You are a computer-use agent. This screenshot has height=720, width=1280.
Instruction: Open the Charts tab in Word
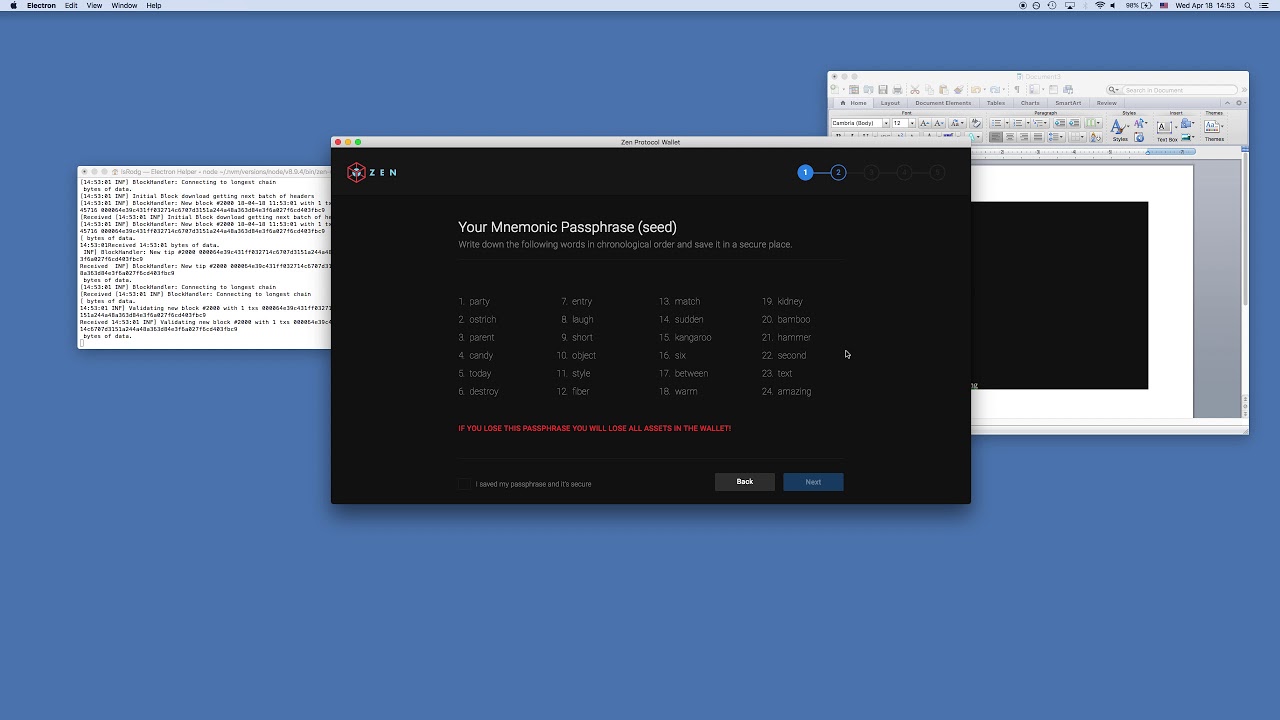tap(1030, 103)
